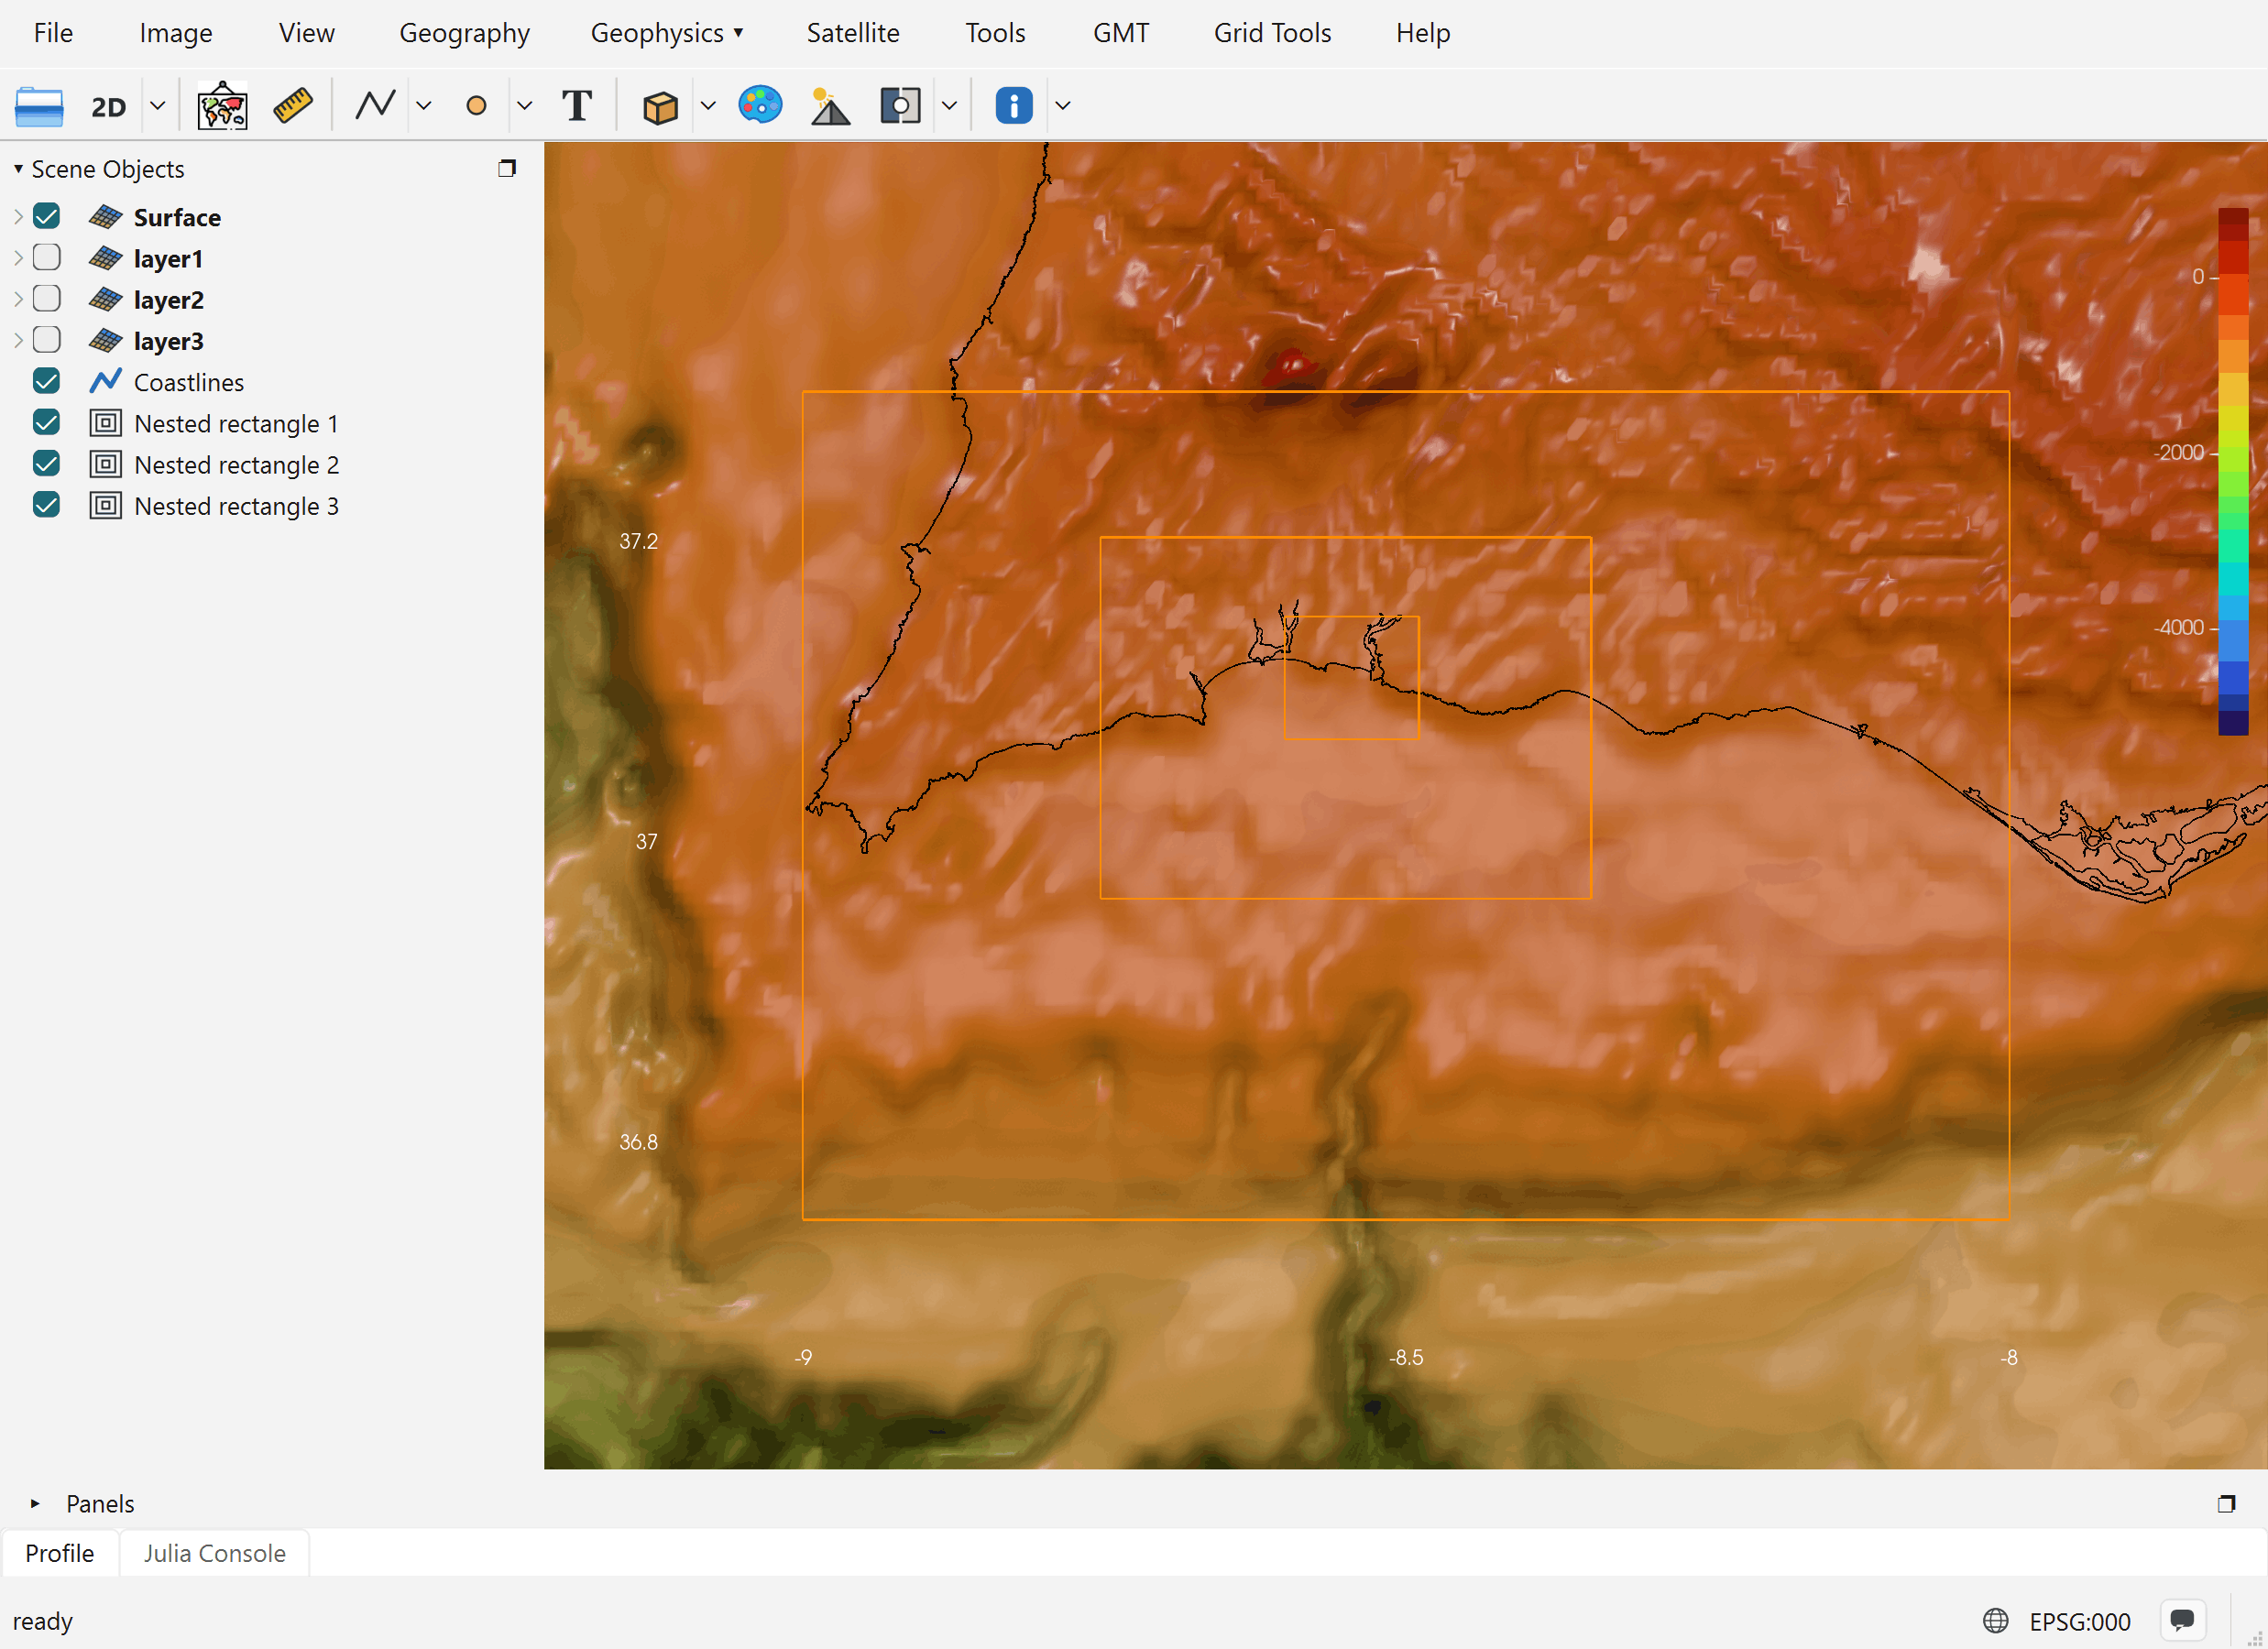2268x1649 pixels.
Task: Open dropdown beside info icon
Action: [1063, 106]
